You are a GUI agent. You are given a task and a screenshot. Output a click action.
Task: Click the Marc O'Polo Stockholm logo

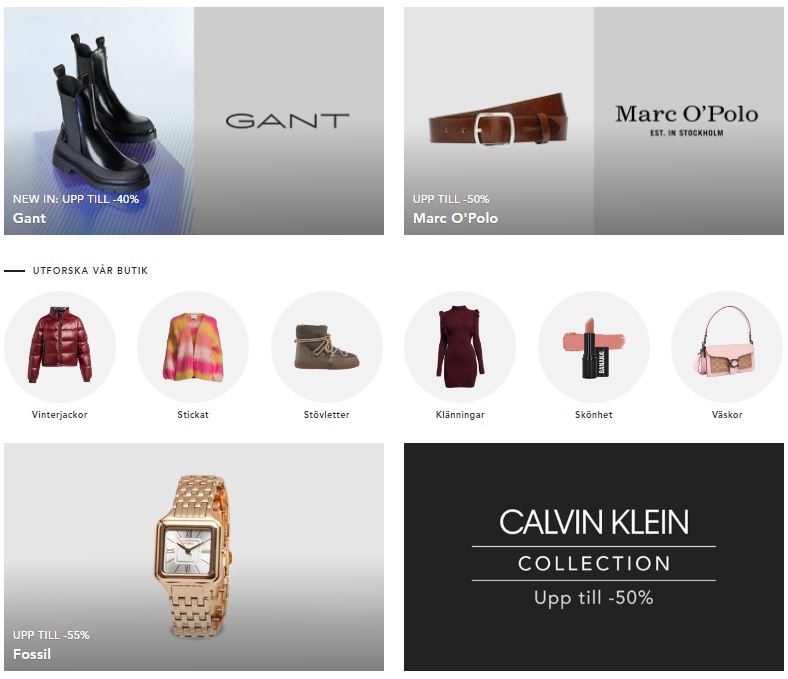point(687,120)
